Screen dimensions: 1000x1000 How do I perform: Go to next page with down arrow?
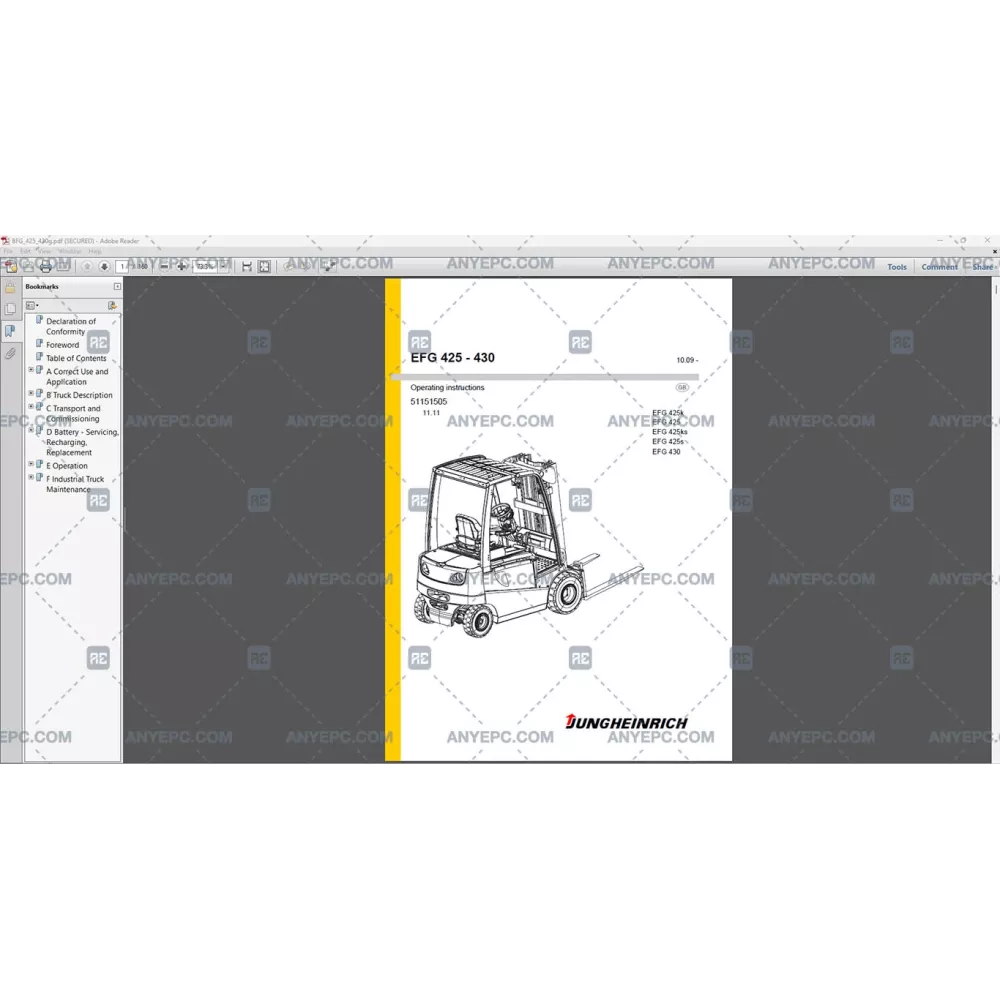[x=104, y=267]
